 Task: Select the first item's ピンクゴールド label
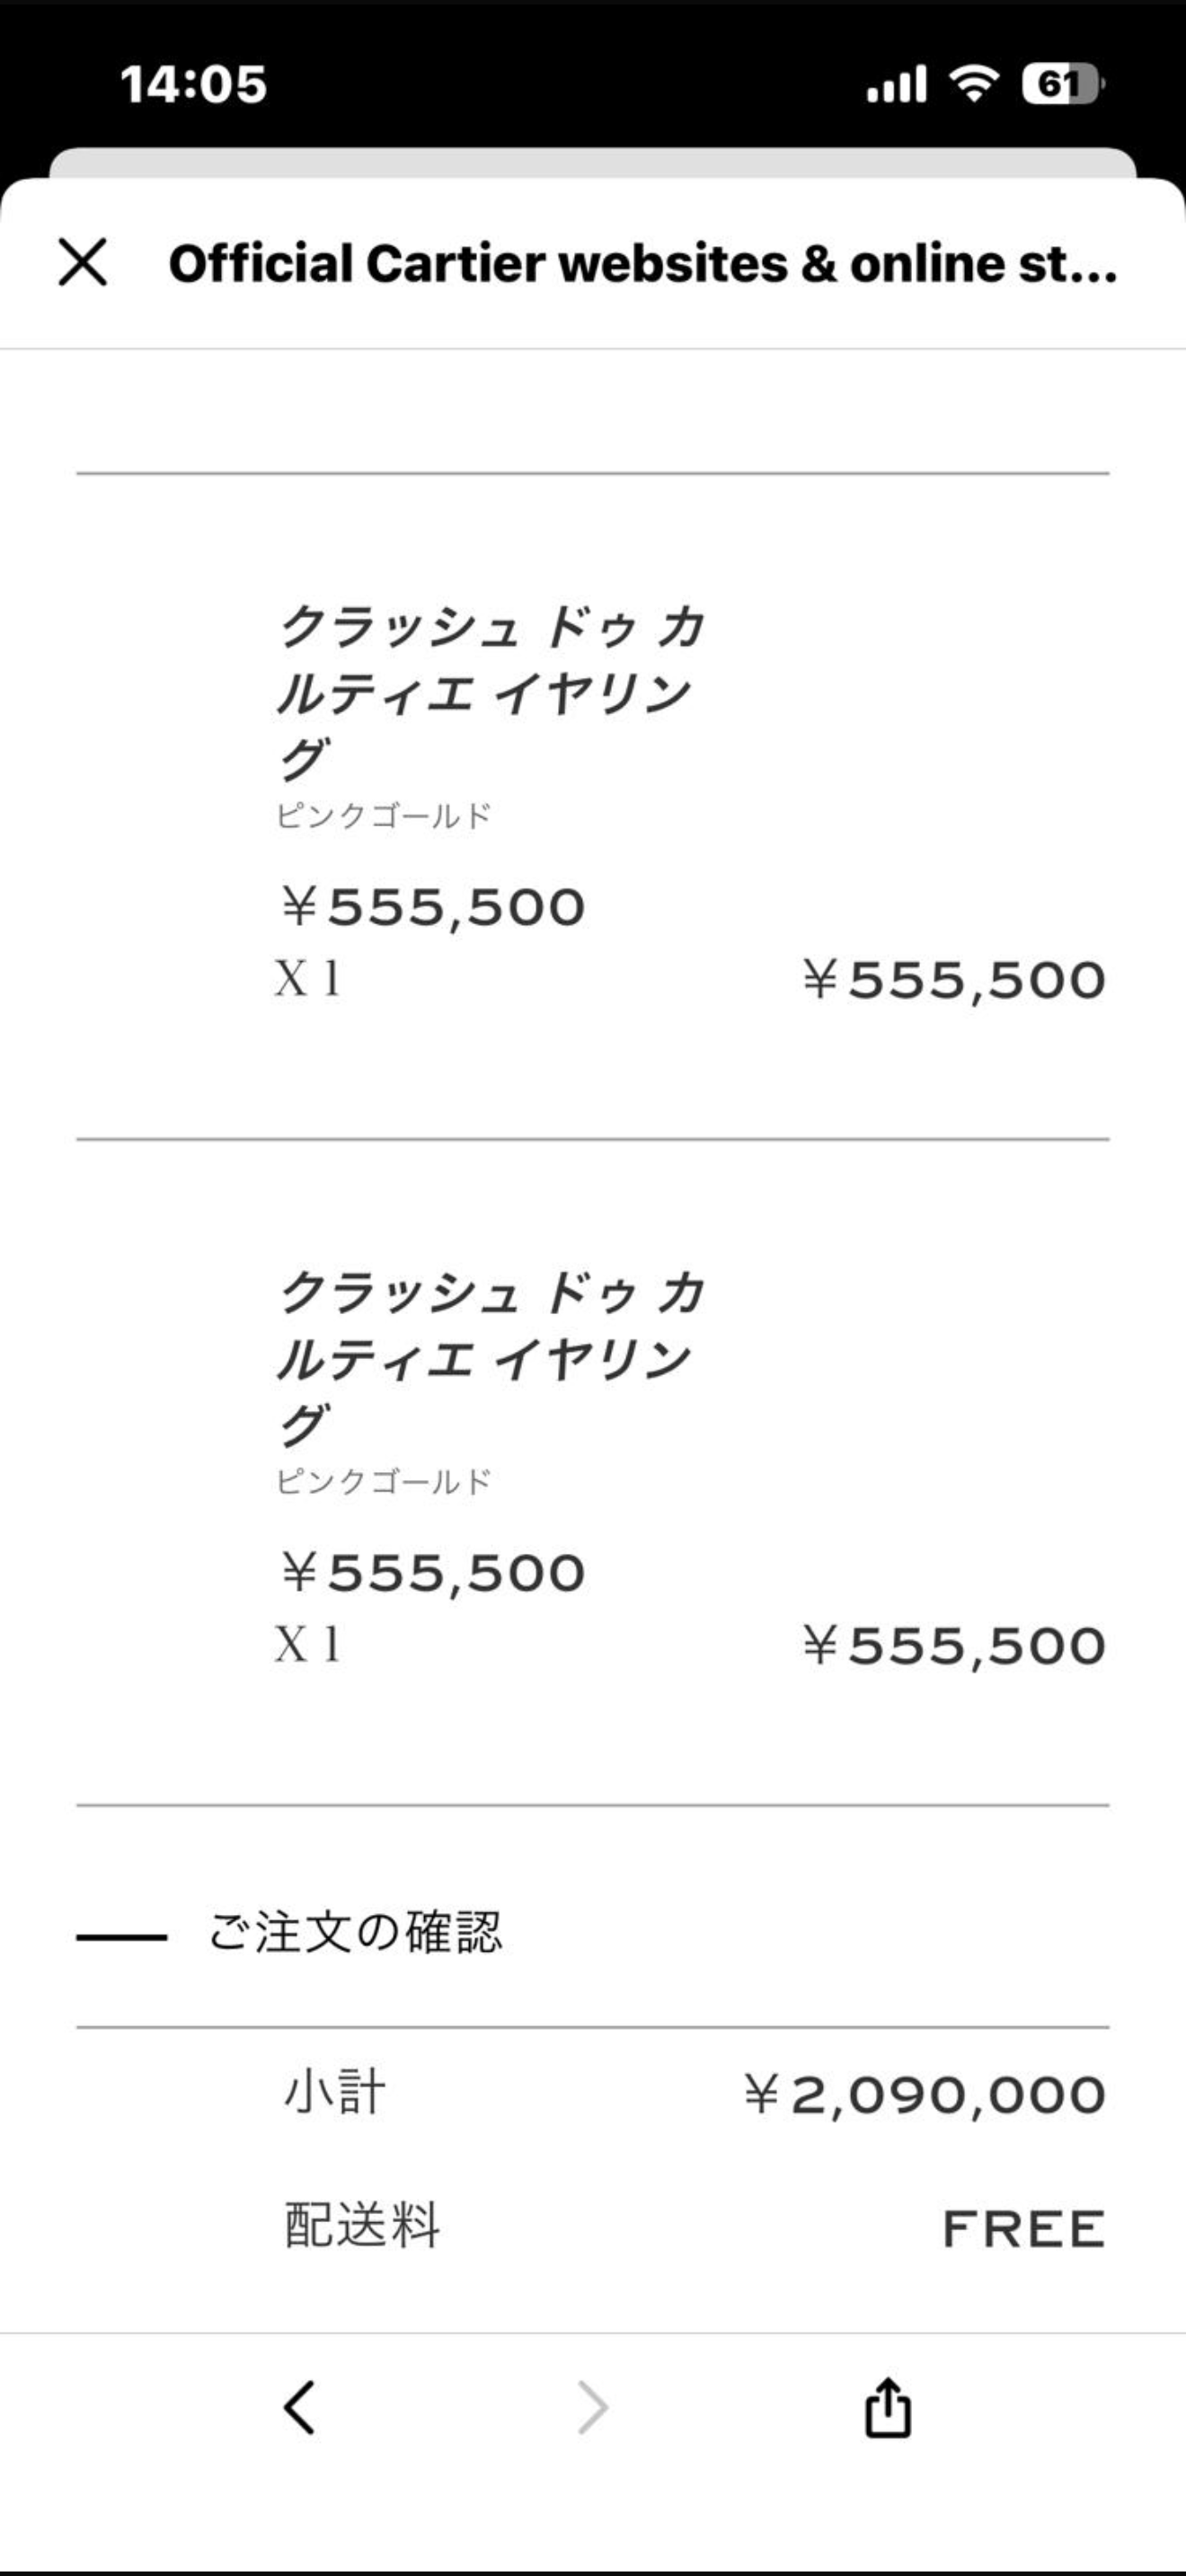point(383,816)
